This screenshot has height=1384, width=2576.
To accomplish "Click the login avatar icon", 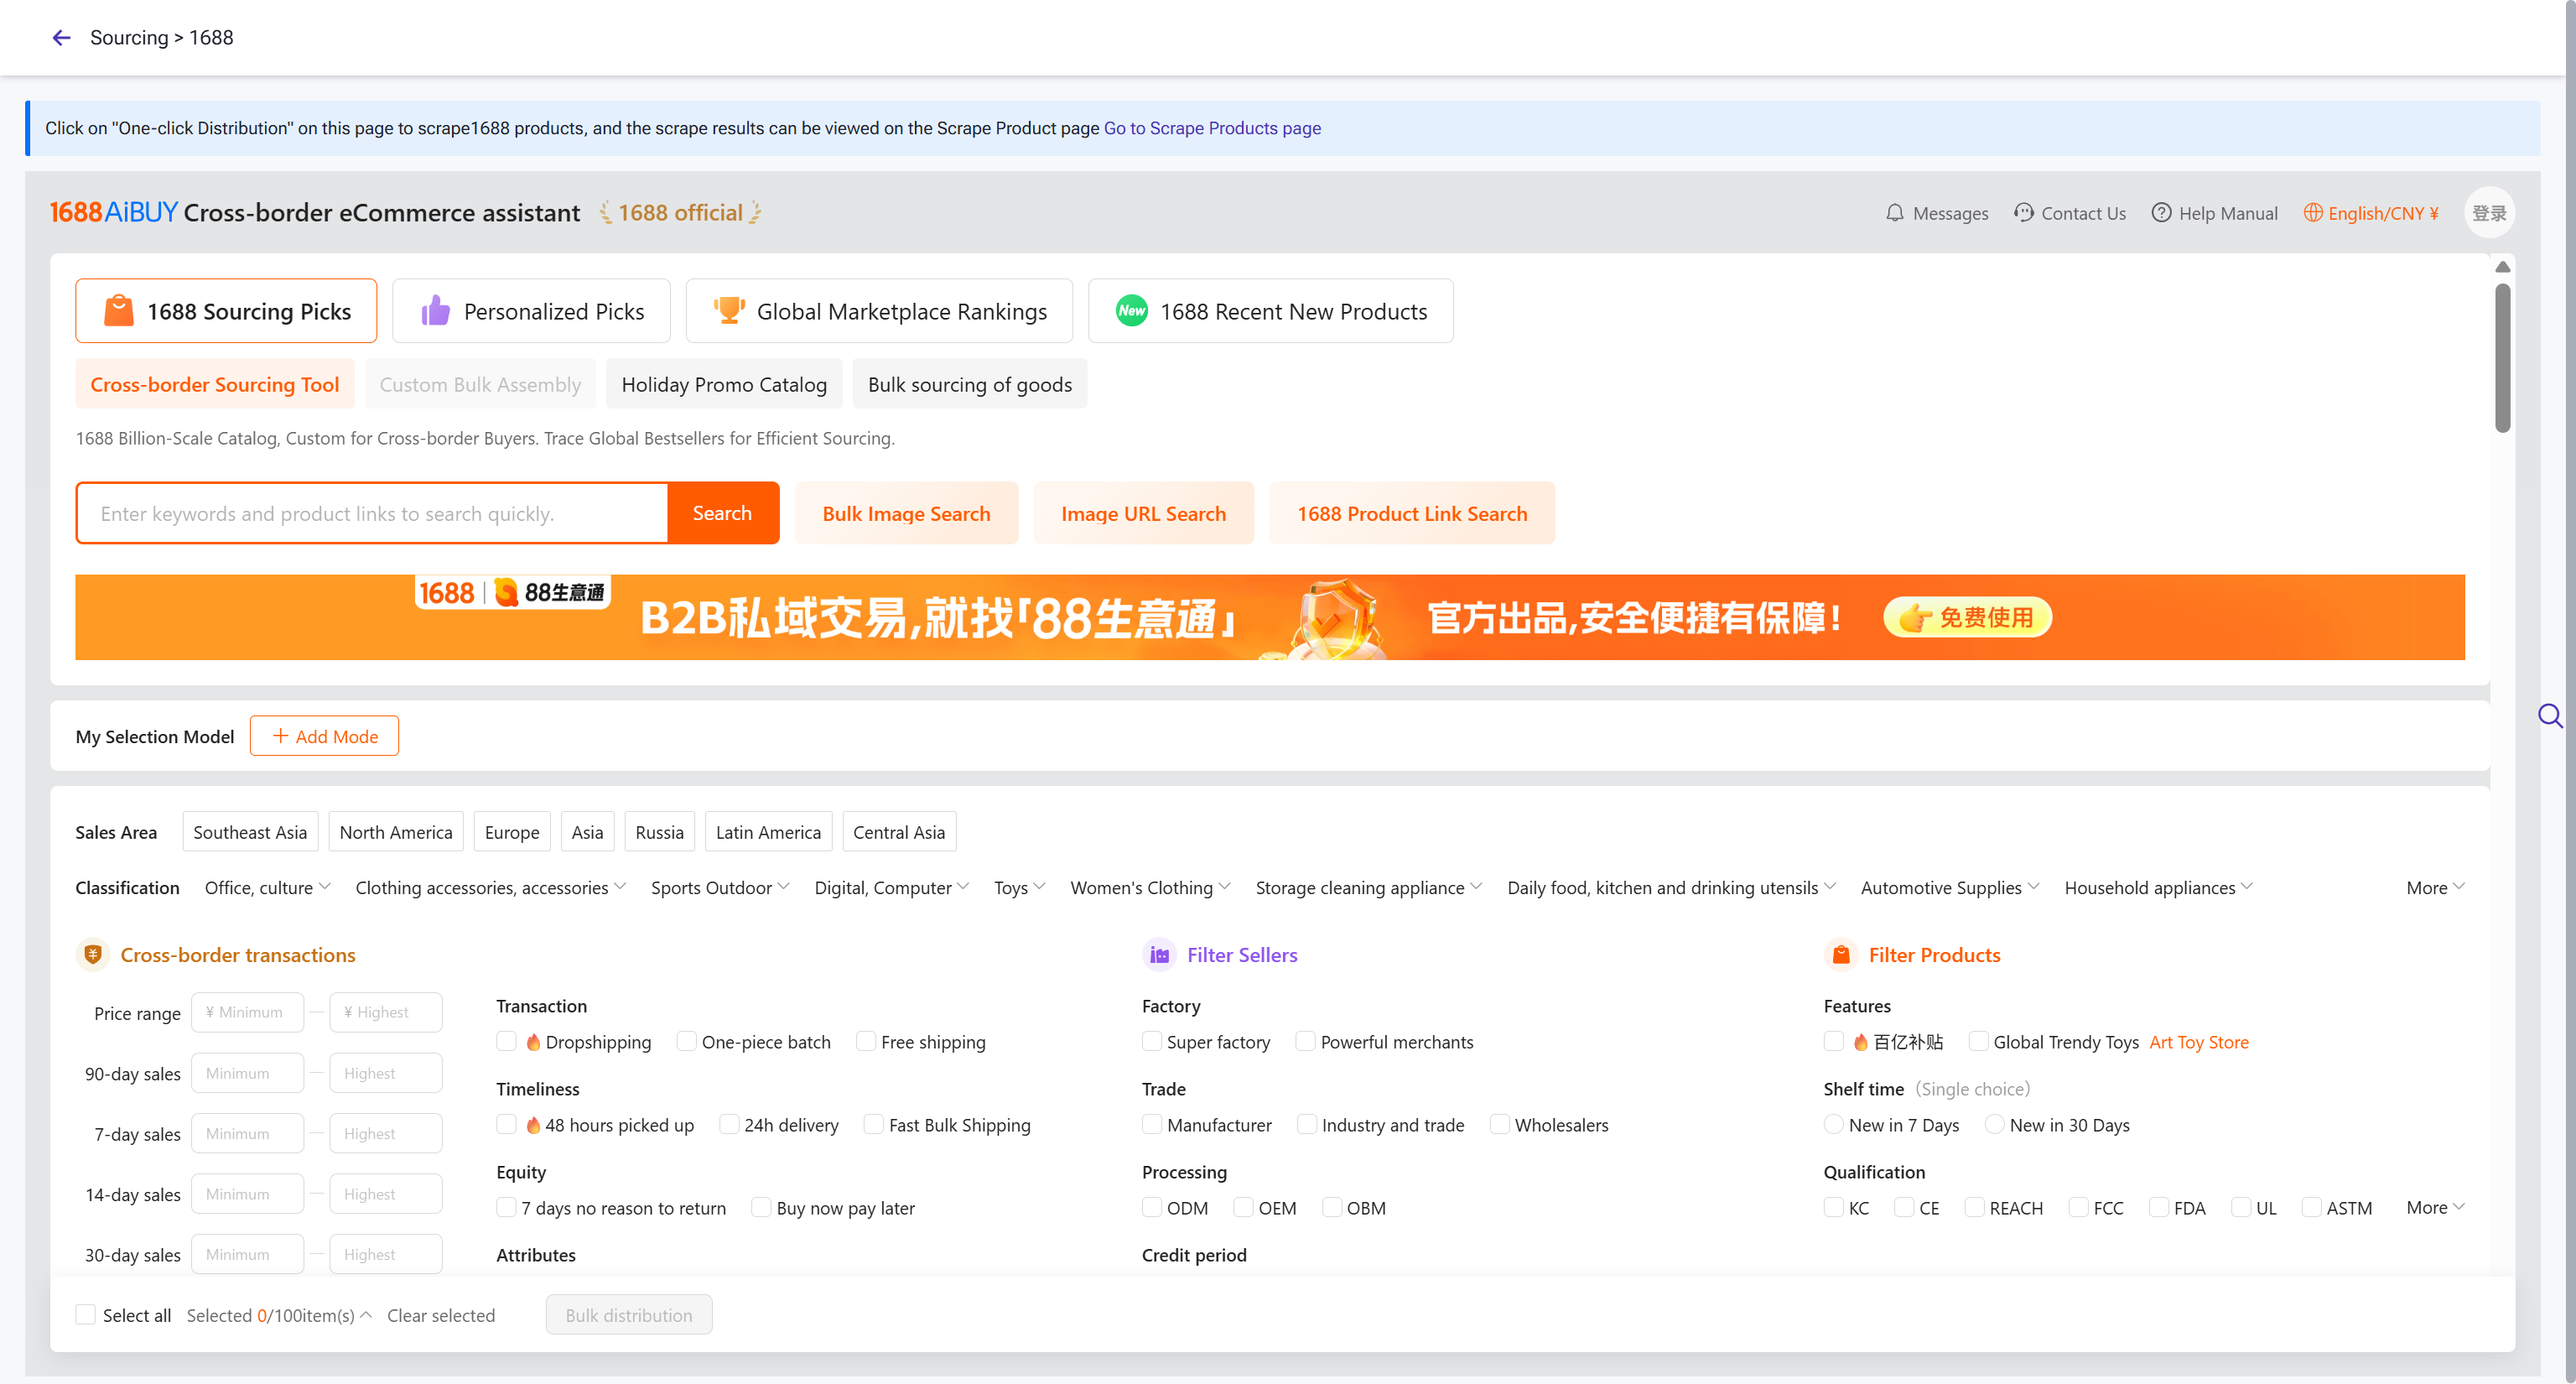I will (x=2488, y=213).
